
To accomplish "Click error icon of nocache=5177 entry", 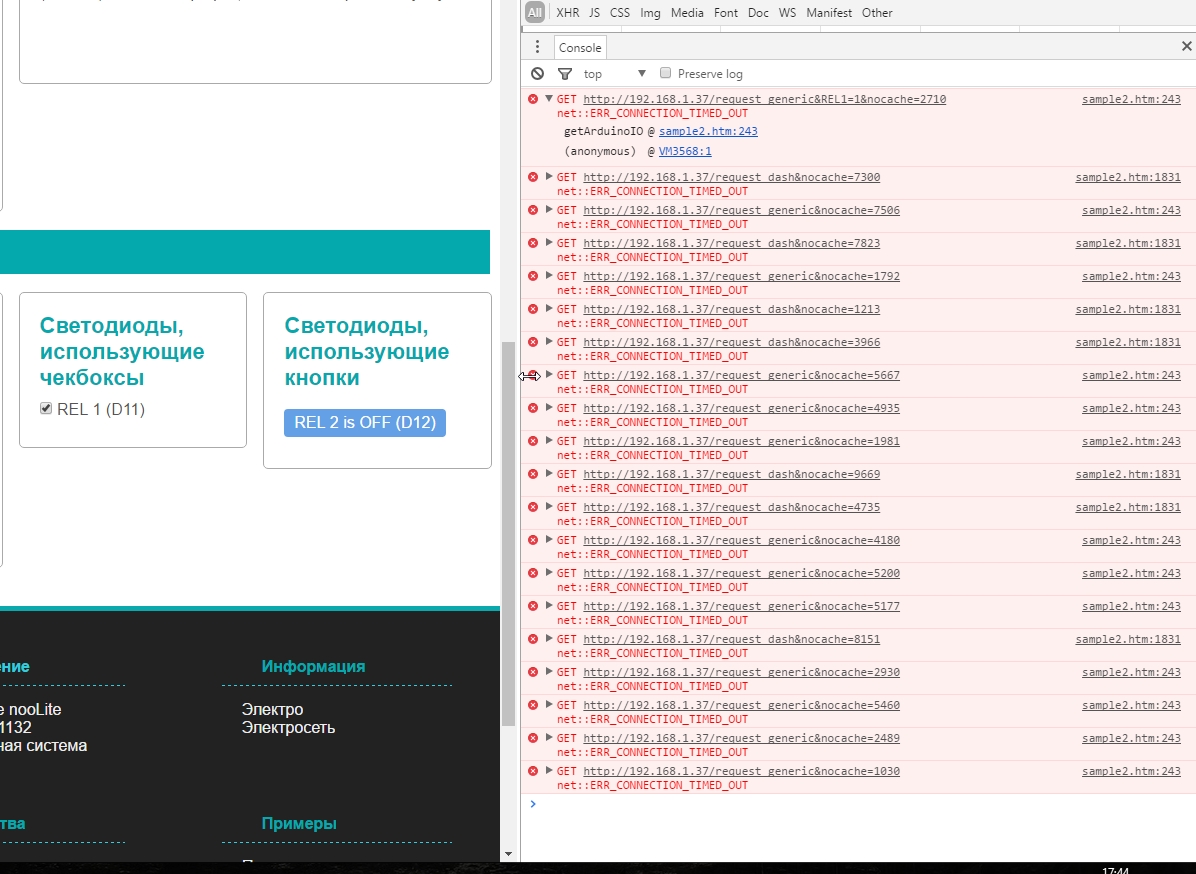I will [532, 606].
